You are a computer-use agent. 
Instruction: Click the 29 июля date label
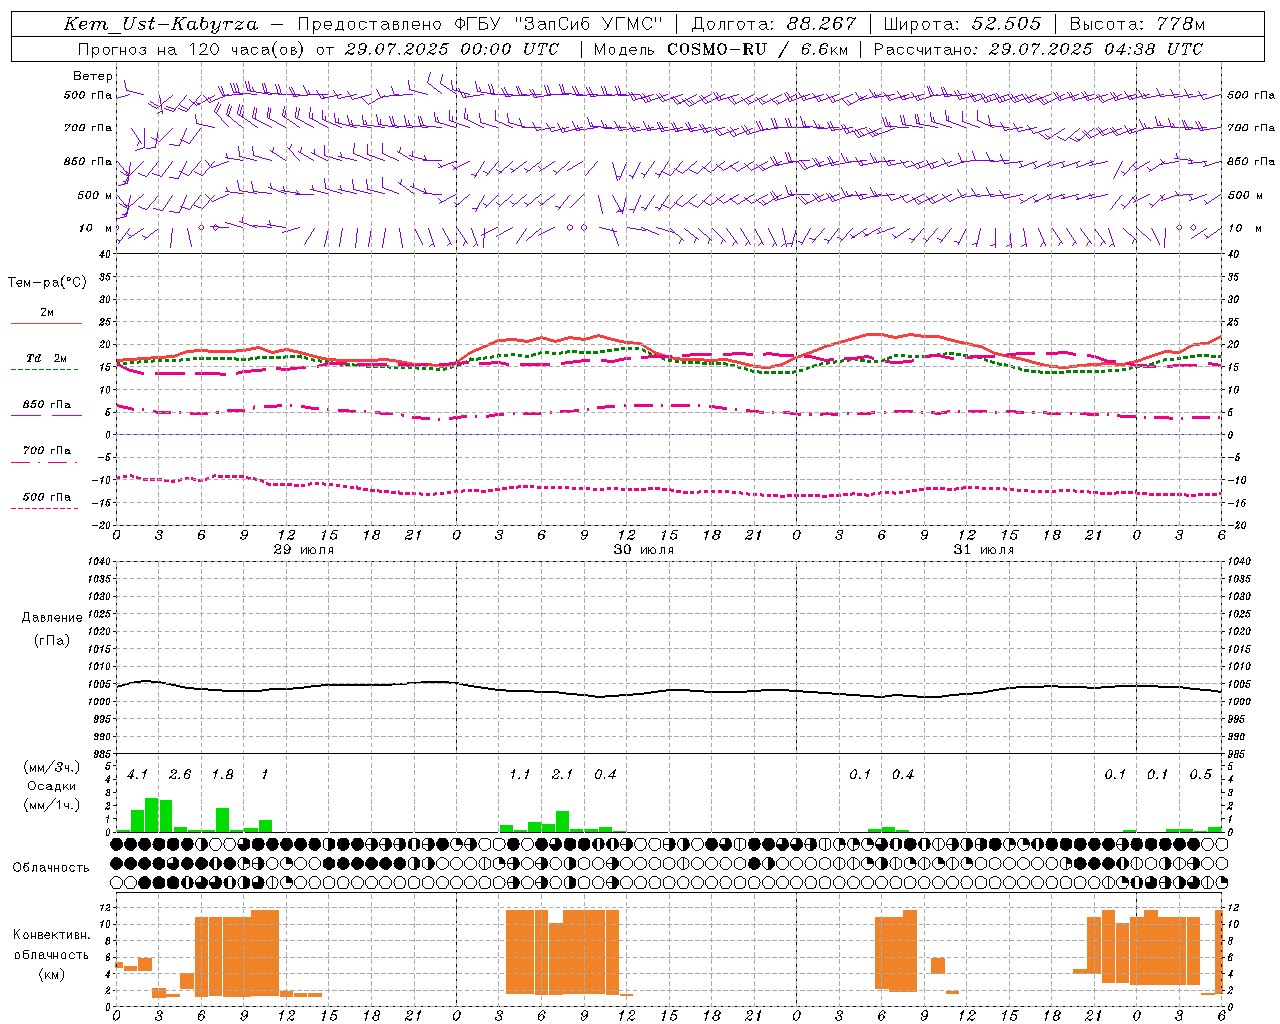pyautogui.click(x=304, y=550)
